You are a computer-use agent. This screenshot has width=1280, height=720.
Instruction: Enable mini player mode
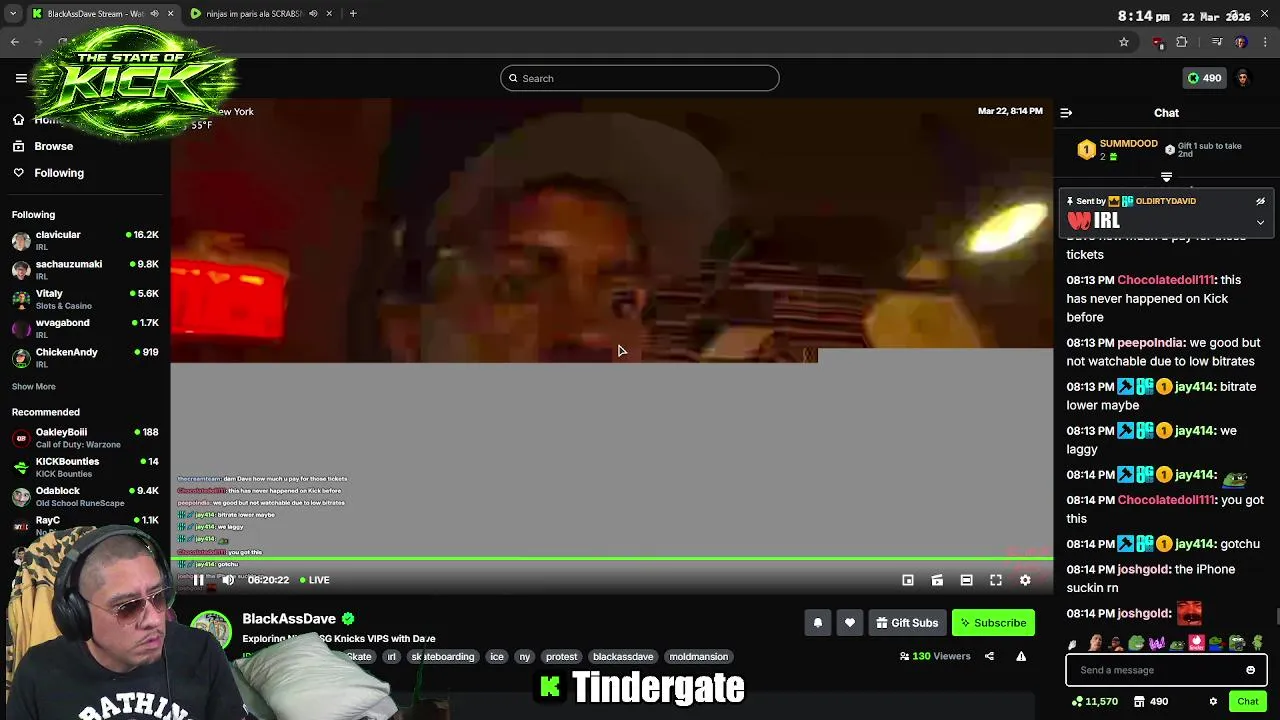click(x=908, y=580)
